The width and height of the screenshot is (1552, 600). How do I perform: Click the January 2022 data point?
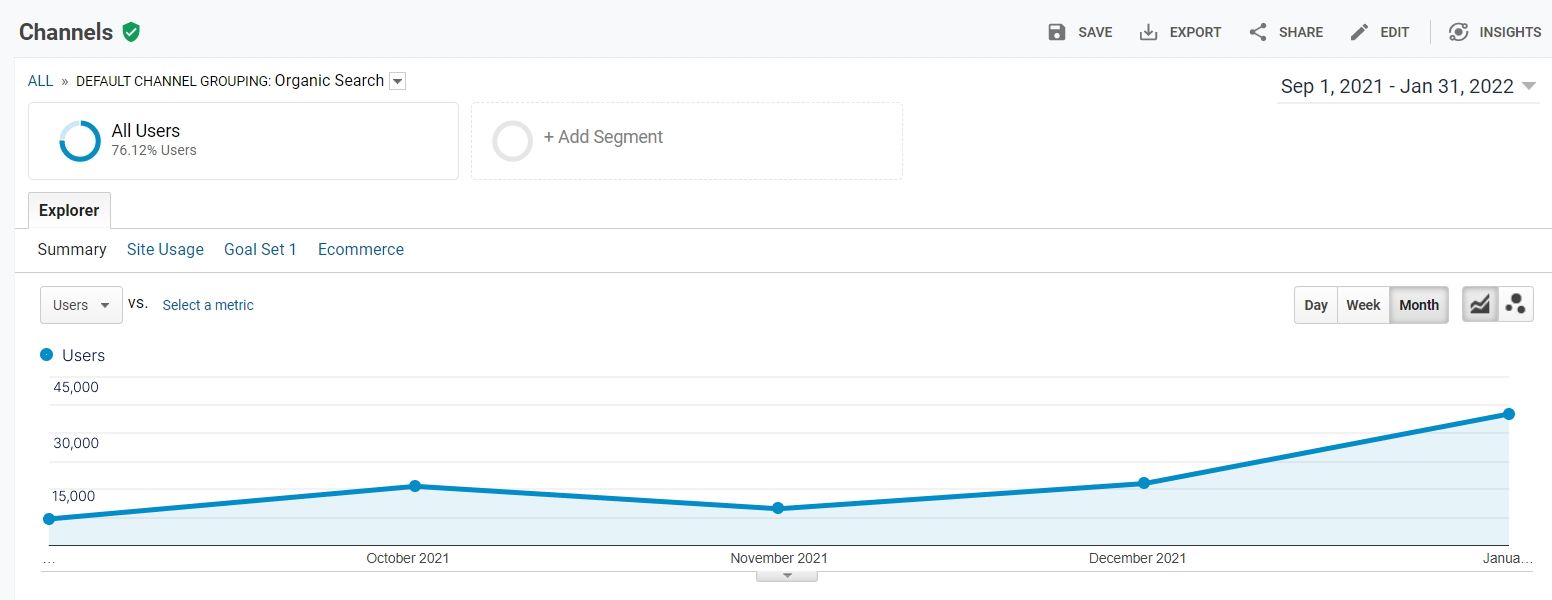[1509, 414]
